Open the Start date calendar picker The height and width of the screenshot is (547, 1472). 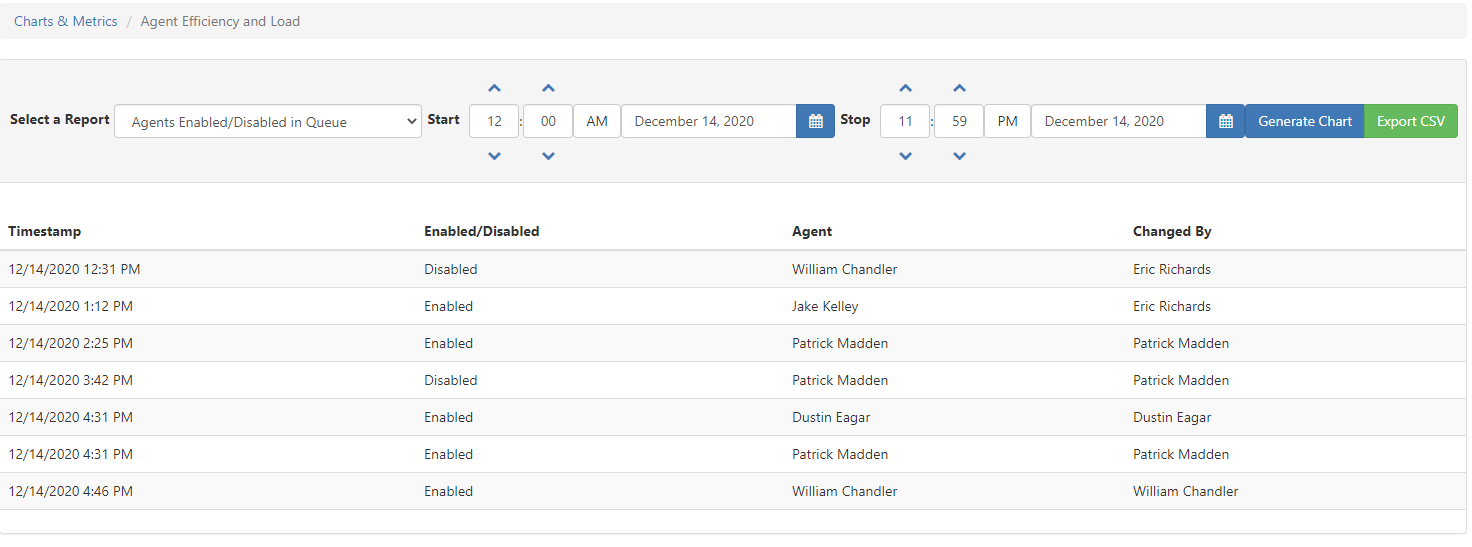click(x=815, y=121)
